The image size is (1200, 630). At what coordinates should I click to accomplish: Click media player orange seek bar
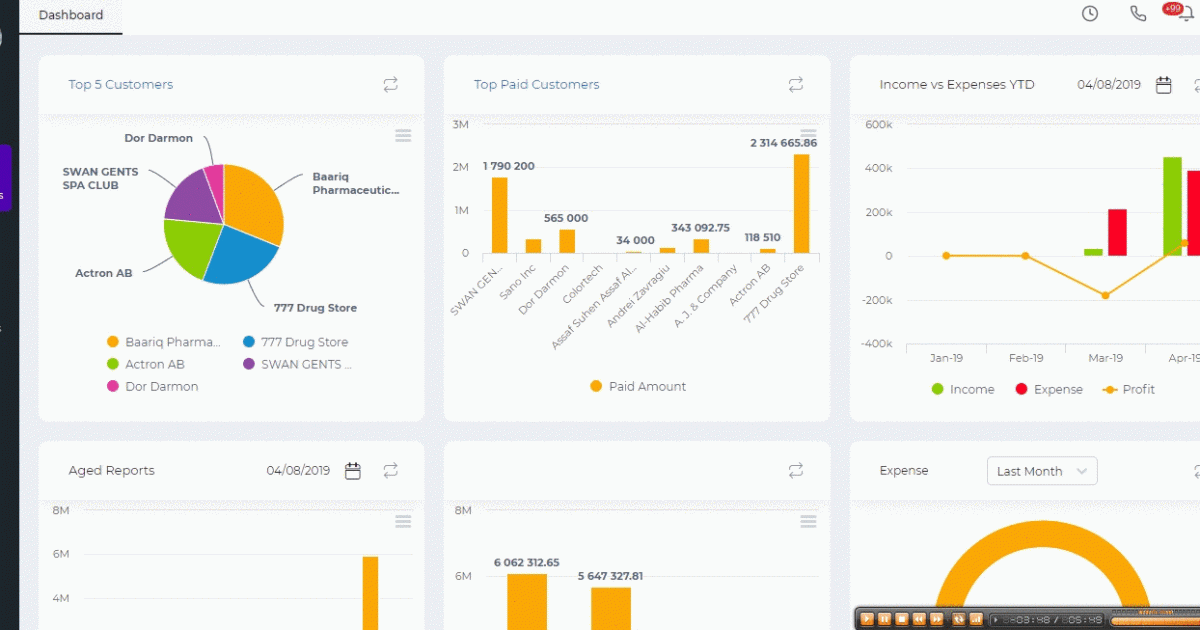click(1155, 621)
